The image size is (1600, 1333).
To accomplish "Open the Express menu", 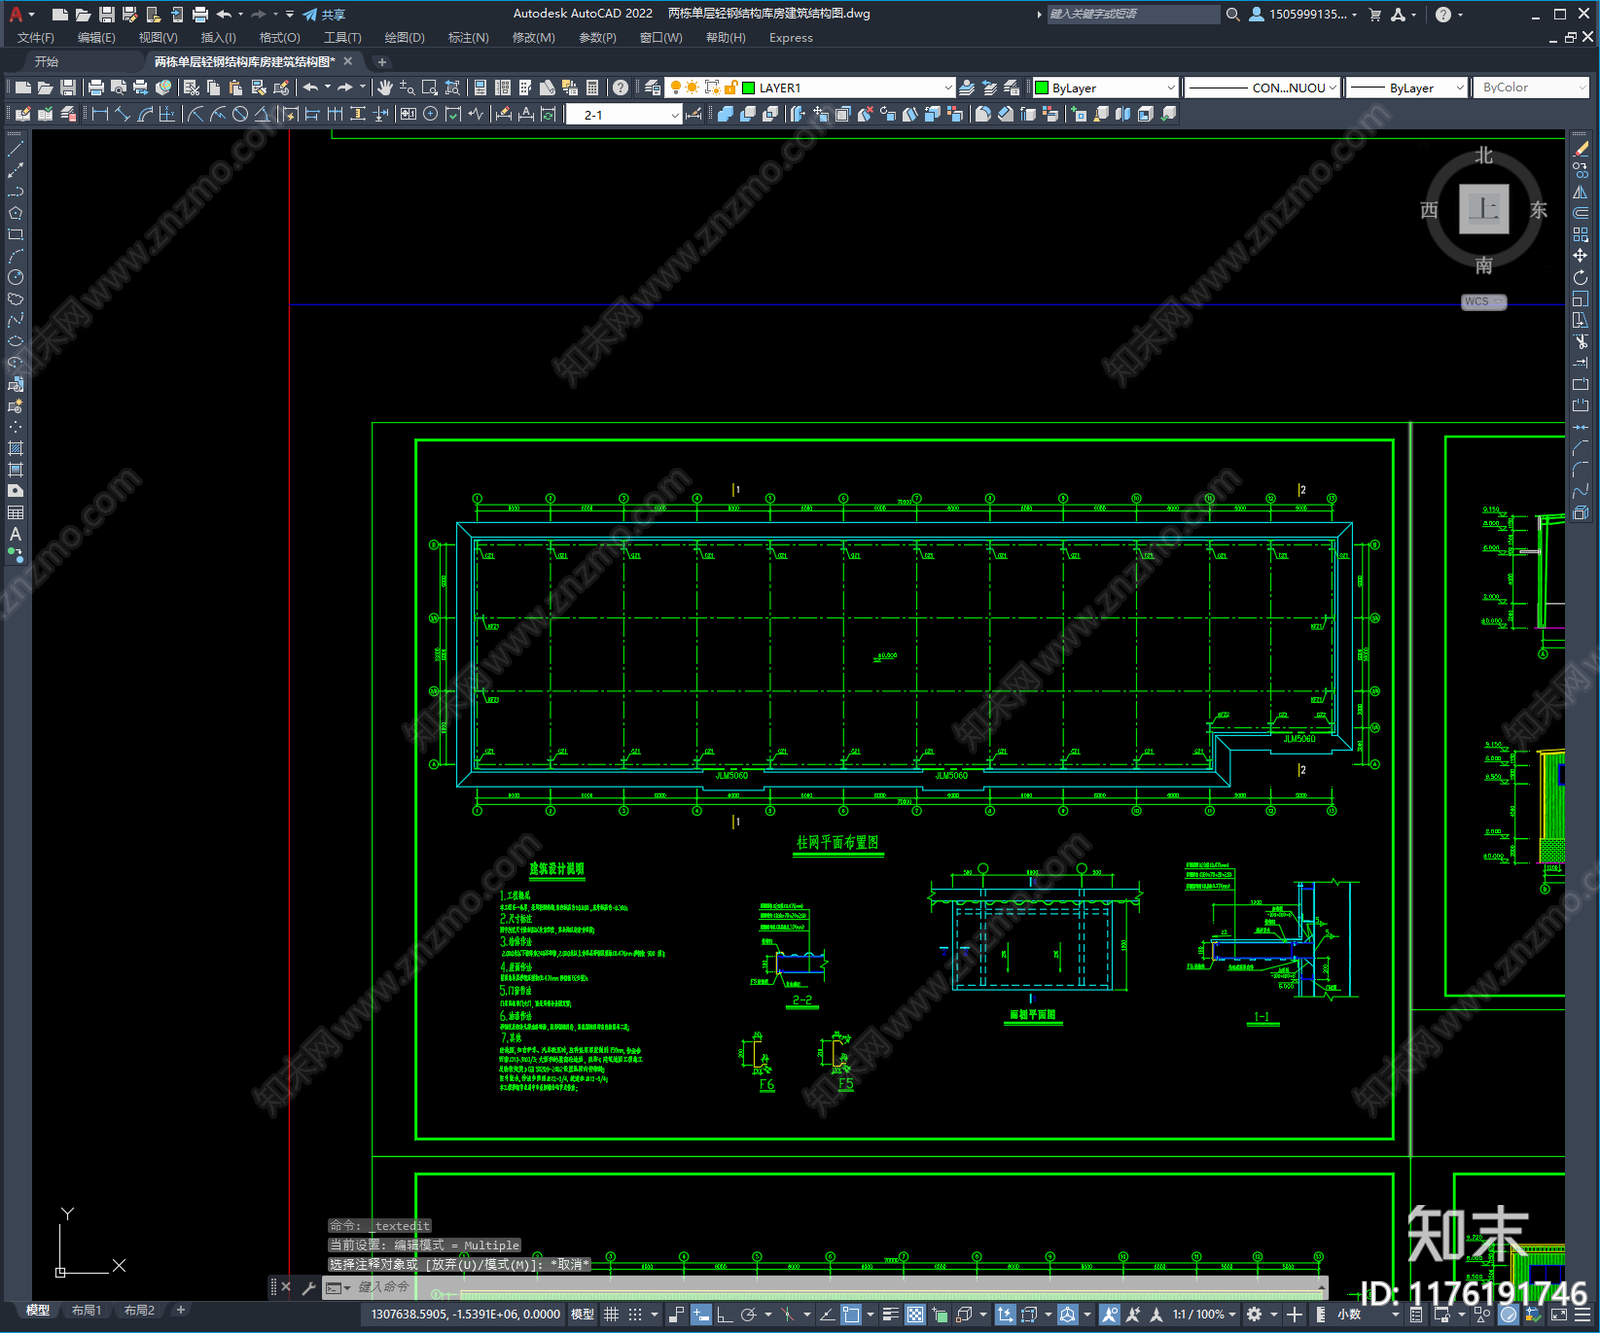I will coord(791,38).
